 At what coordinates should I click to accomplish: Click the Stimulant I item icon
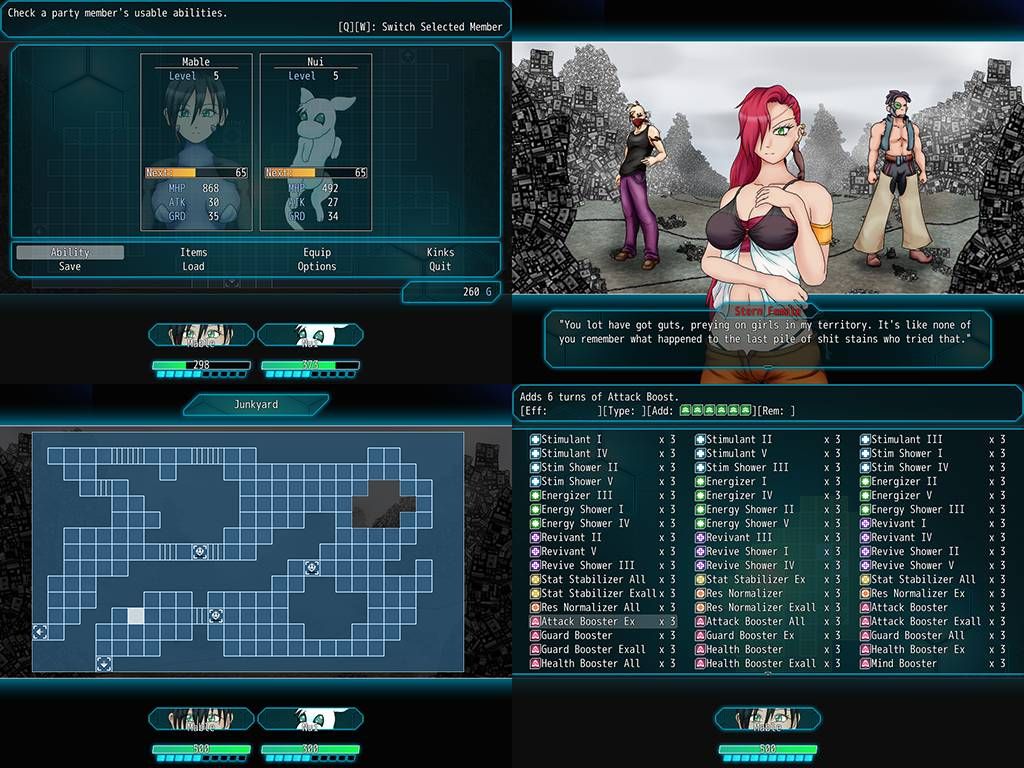(x=535, y=440)
